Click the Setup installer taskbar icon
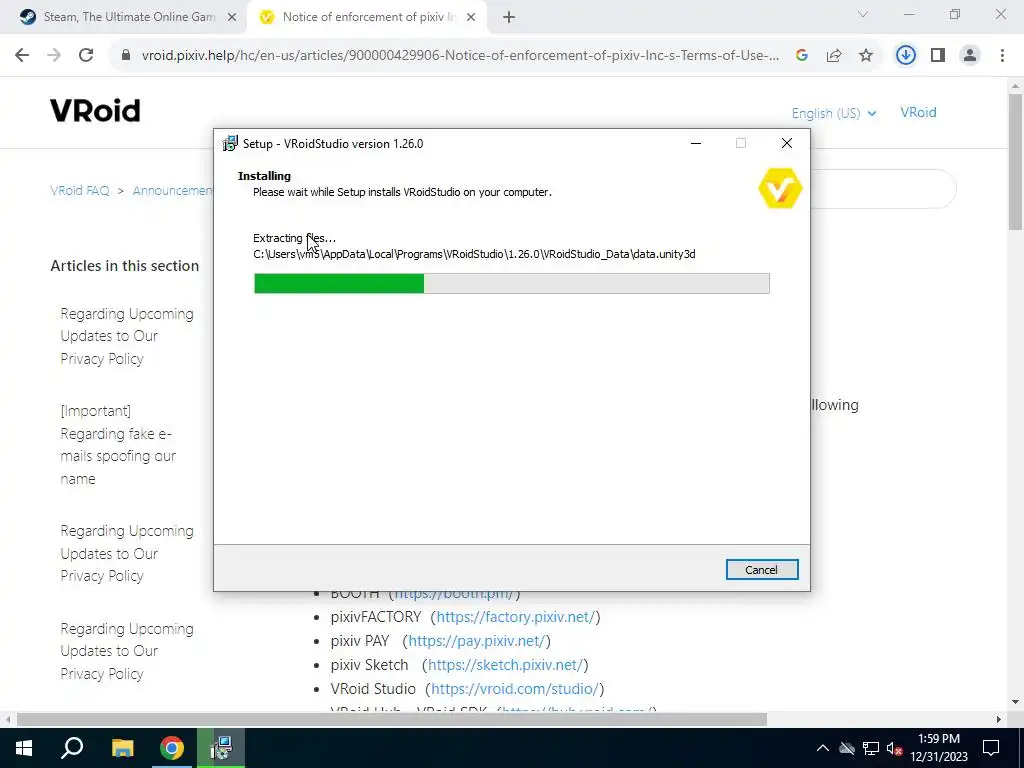1024x768 pixels. [221, 748]
